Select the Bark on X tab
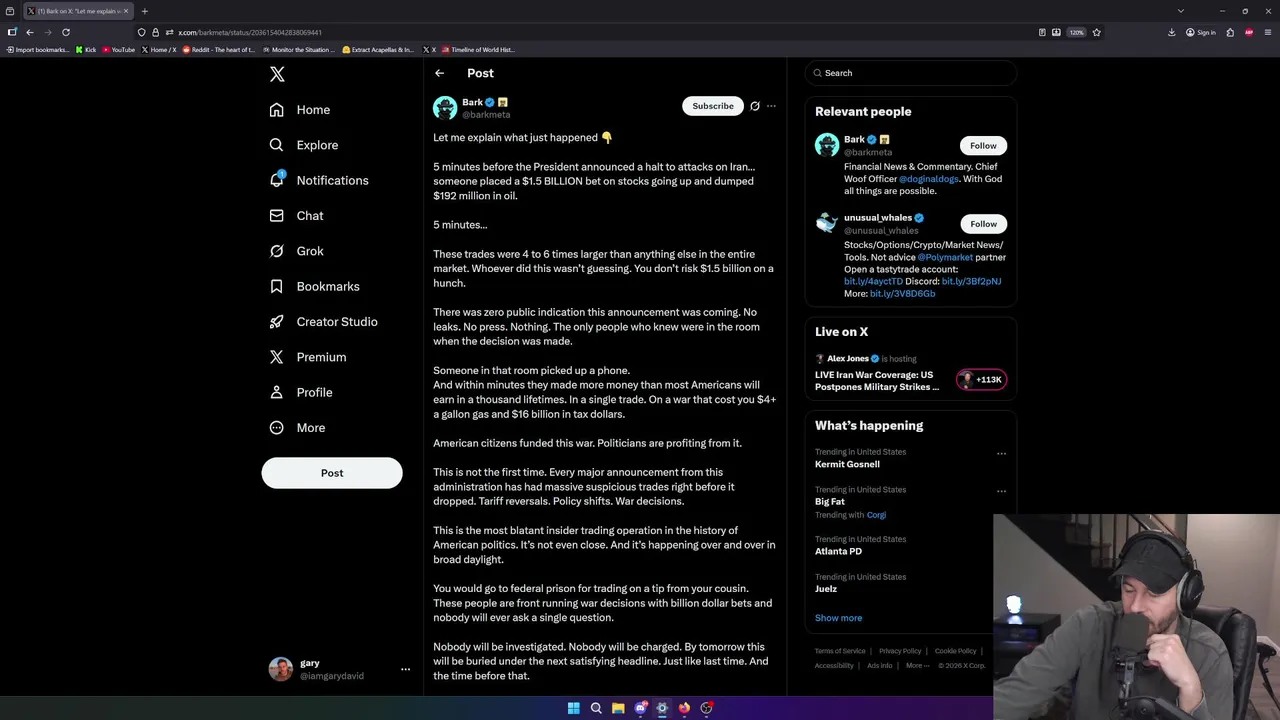1280x720 pixels. point(78,11)
